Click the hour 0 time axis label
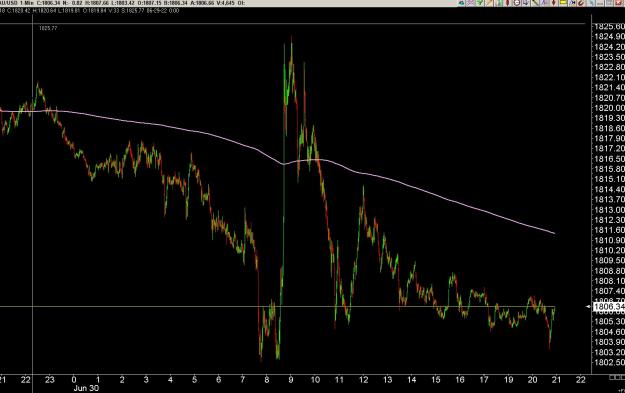The height and width of the screenshot is (393, 625). pos(74,380)
